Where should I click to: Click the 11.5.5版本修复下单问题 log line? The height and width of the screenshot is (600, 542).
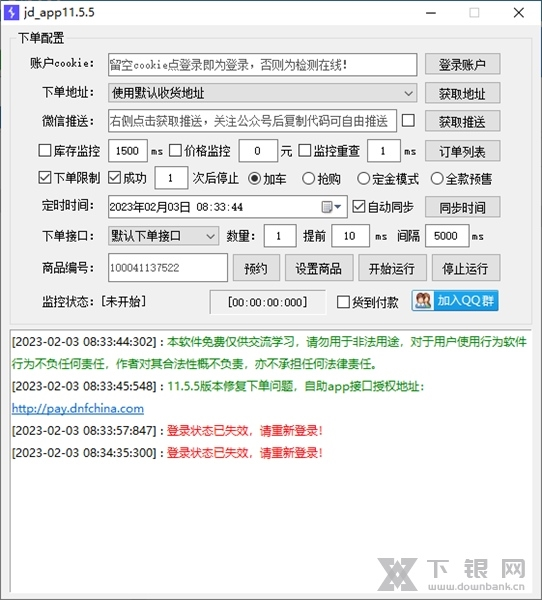[218, 386]
